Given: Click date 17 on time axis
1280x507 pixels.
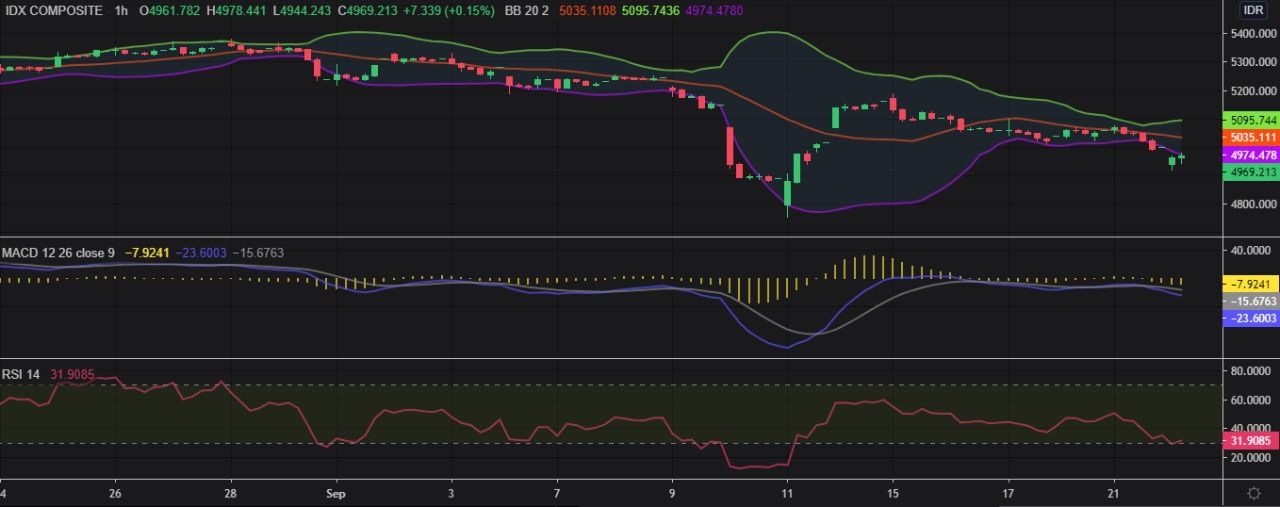Looking at the screenshot, I should [1009, 493].
